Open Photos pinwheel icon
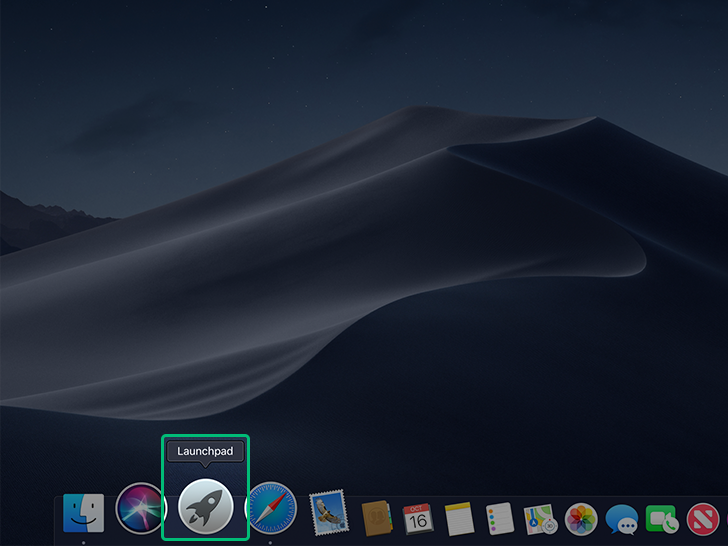The image size is (728, 546). pyautogui.click(x=581, y=519)
